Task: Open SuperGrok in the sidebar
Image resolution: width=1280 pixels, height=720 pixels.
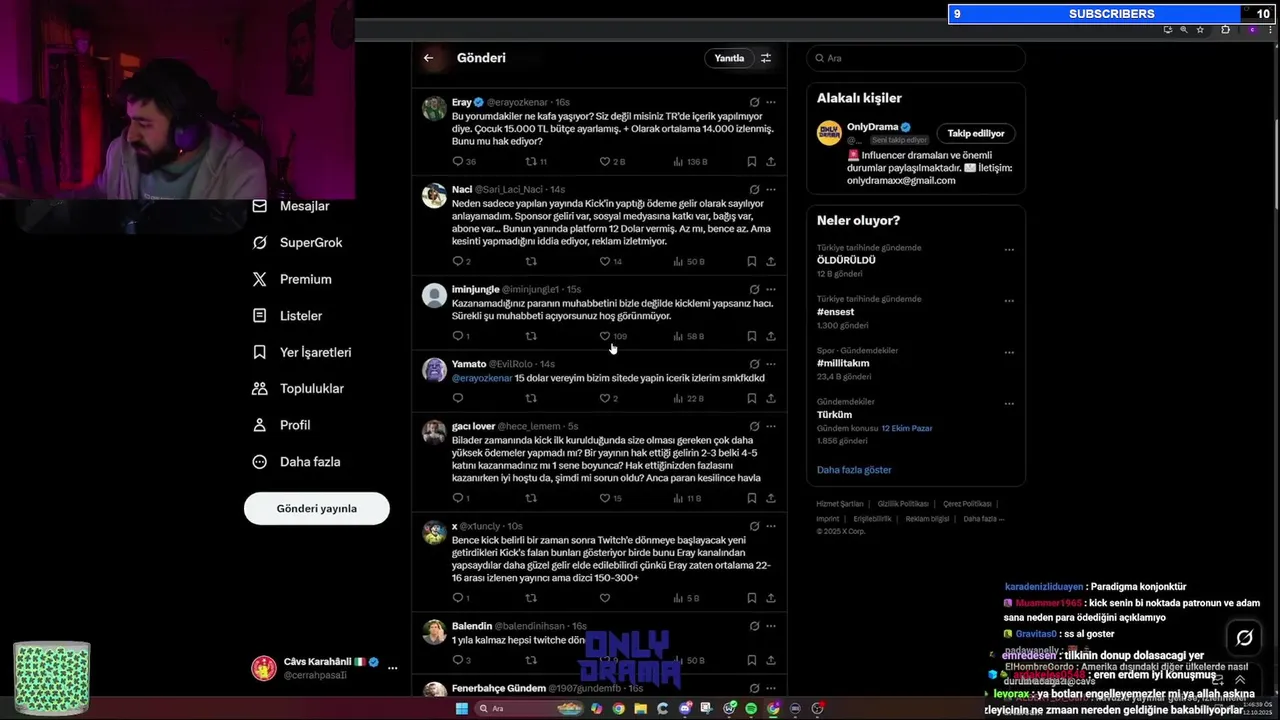Action: pyautogui.click(x=297, y=243)
